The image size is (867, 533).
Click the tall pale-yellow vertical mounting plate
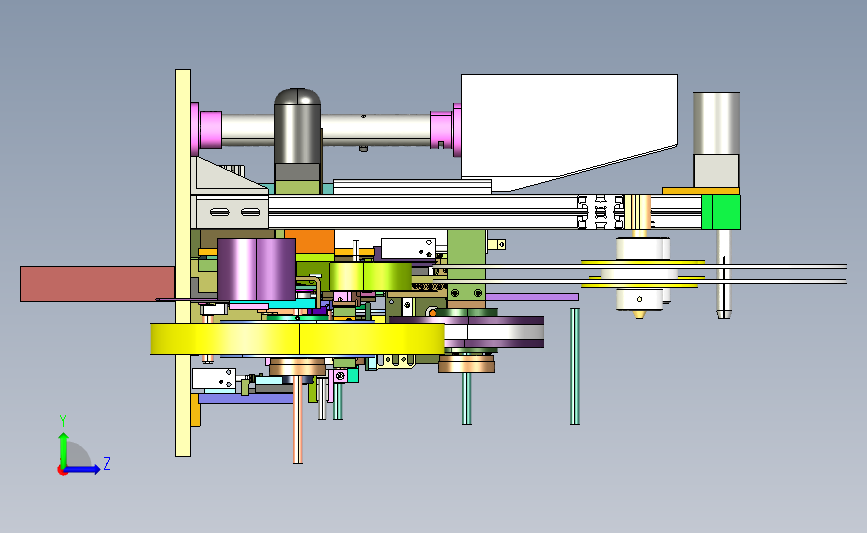pos(183,263)
